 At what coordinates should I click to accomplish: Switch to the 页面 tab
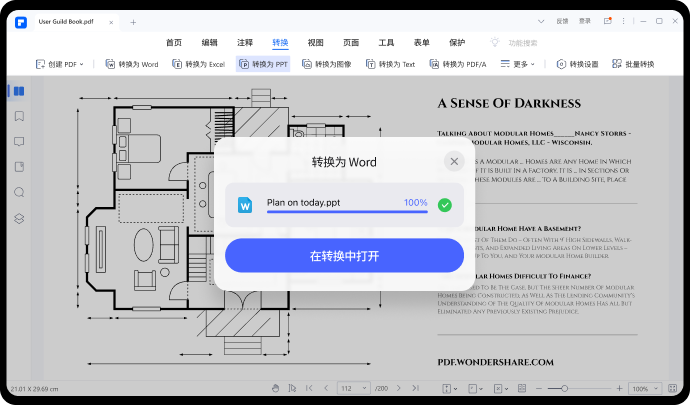[x=351, y=43]
